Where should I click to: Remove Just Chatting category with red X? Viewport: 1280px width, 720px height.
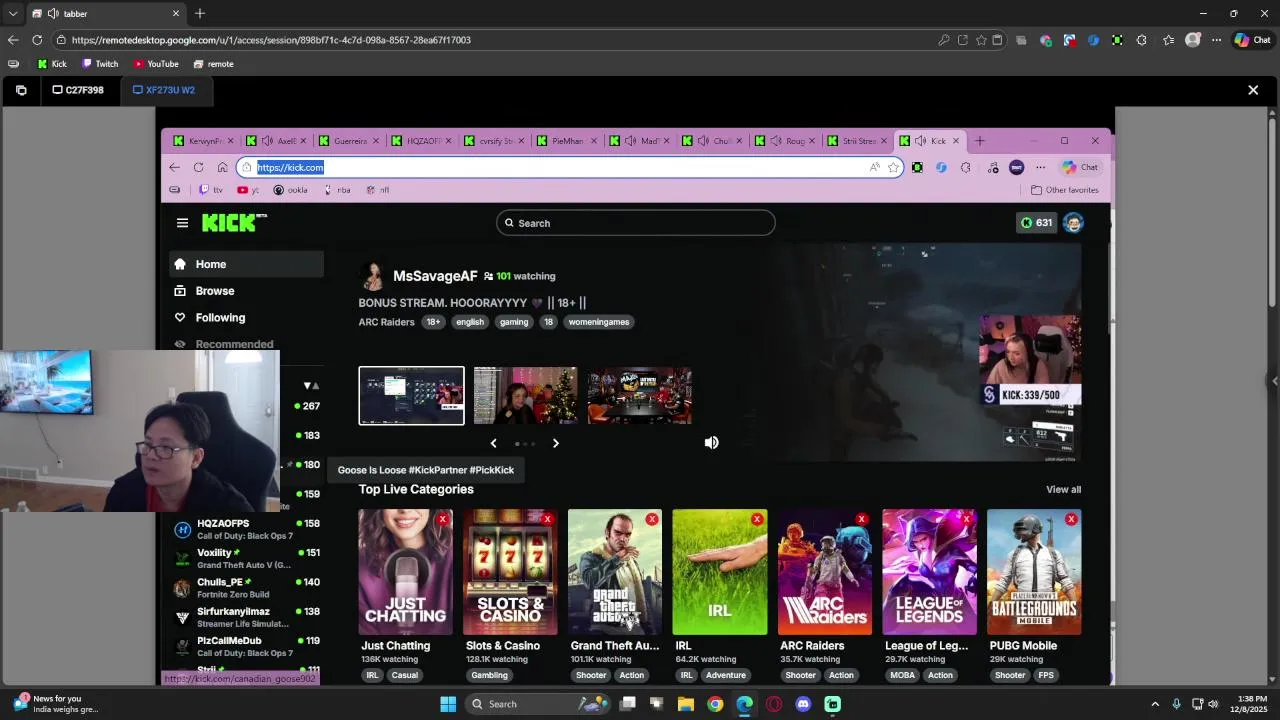[442, 519]
